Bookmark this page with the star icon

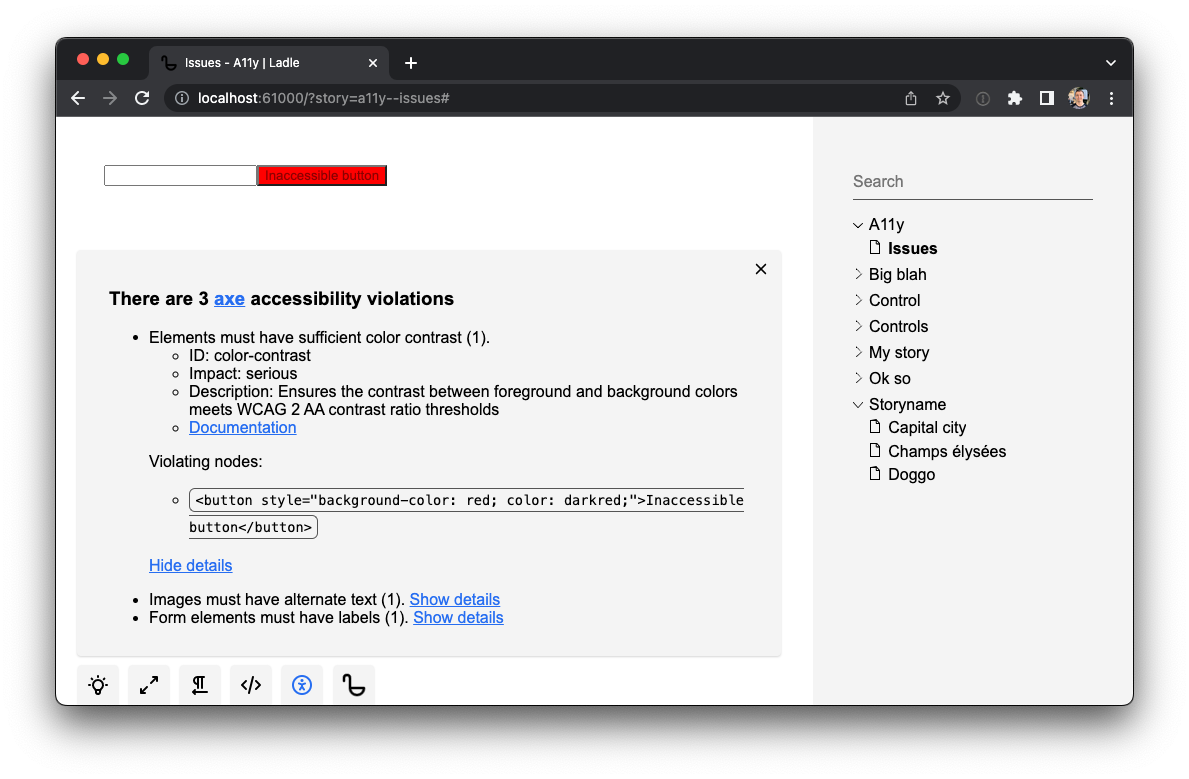pyautogui.click(x=942, y=98)
